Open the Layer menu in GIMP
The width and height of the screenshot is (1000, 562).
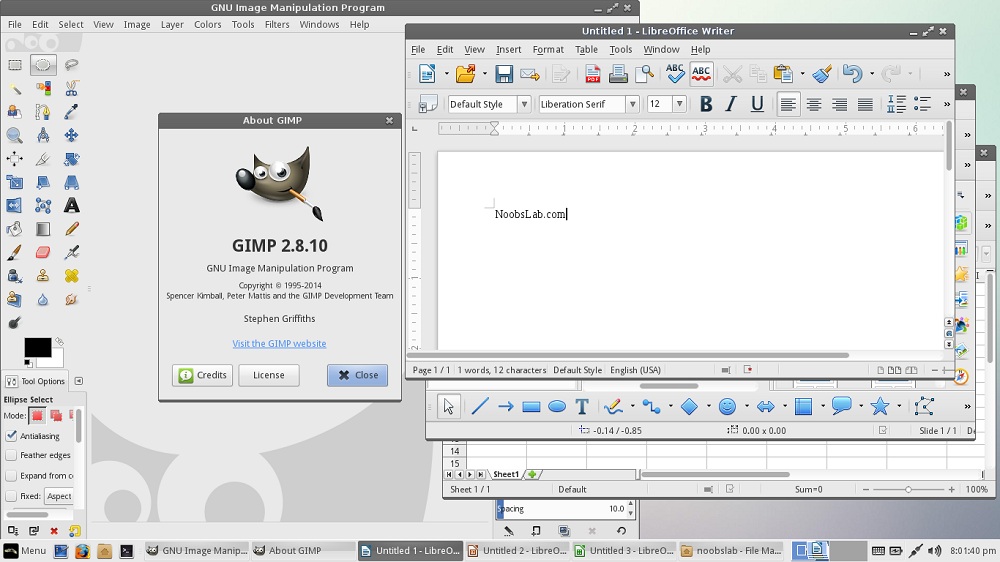[x=172, y=24]
